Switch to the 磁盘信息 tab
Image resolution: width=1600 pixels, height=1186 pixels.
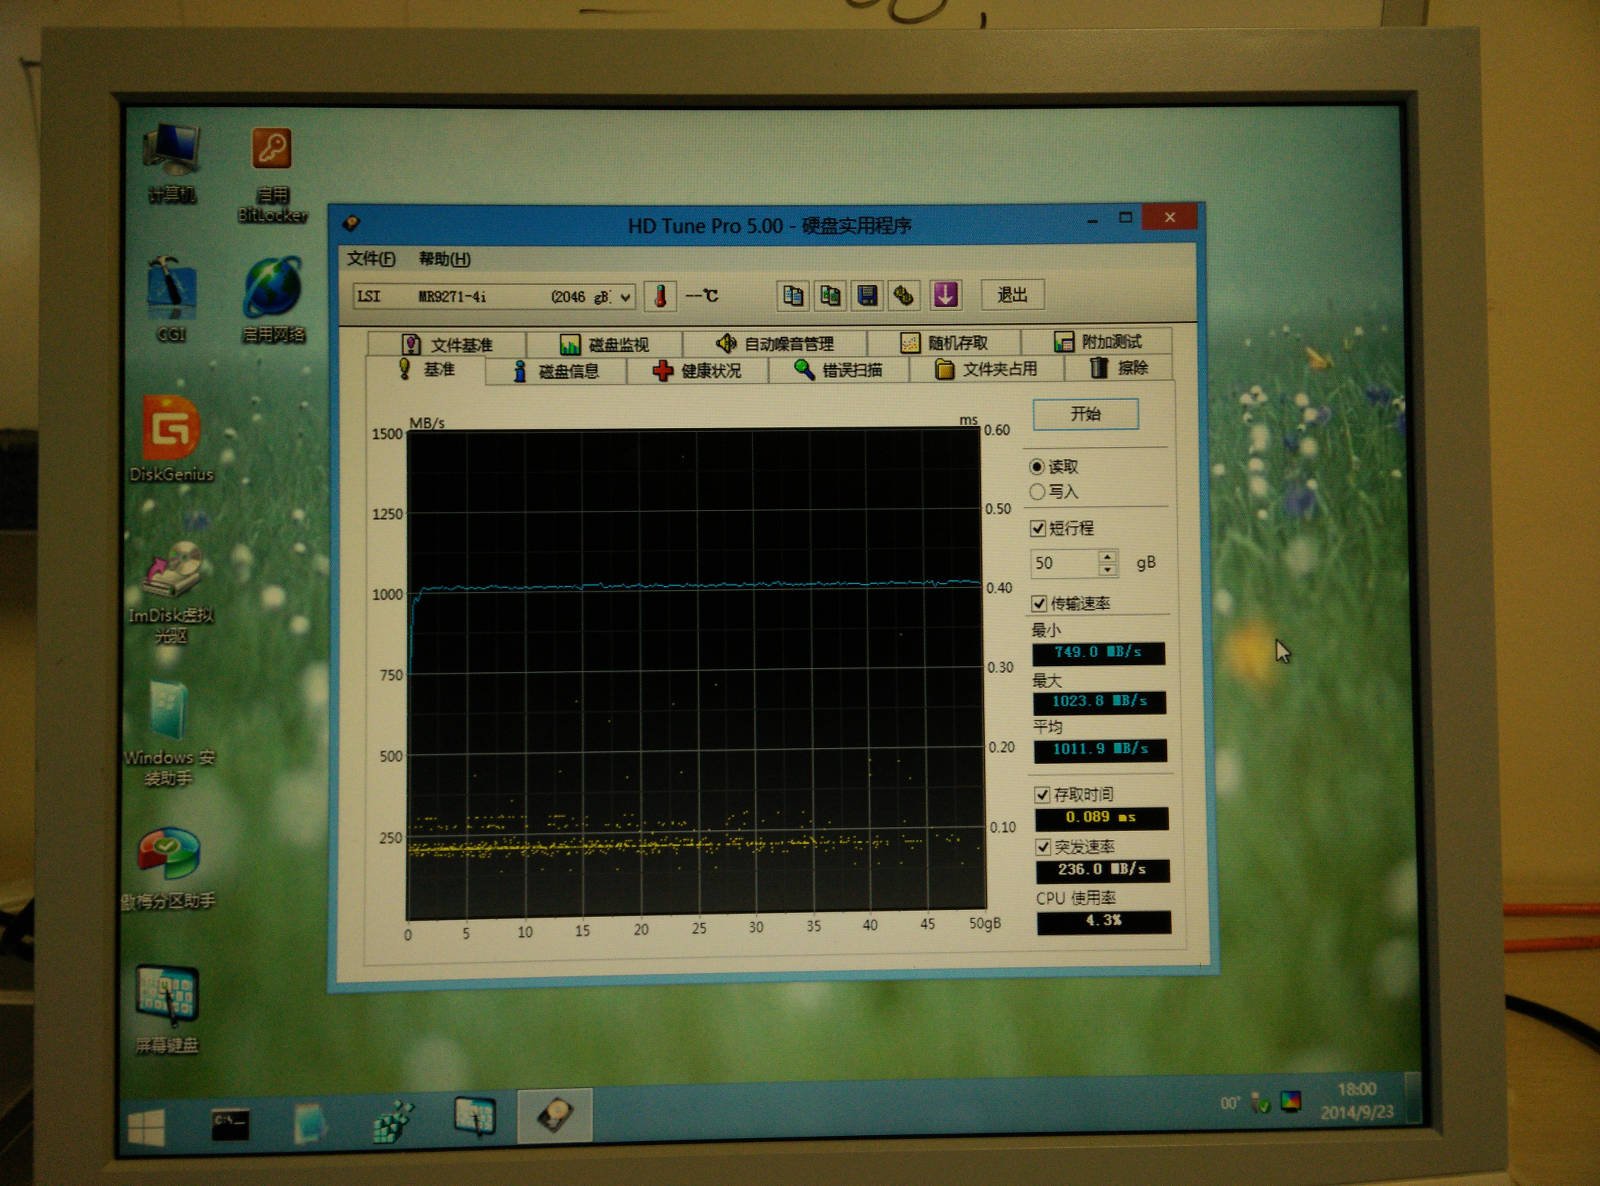click(x=556, y=371)
